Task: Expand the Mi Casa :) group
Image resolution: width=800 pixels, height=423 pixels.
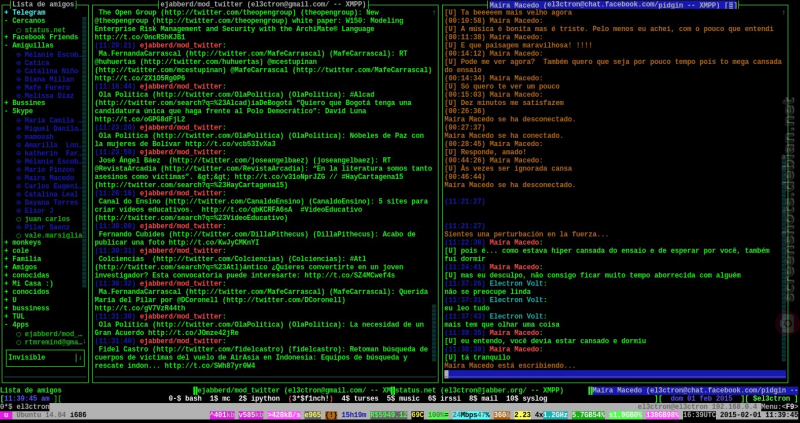Action: tap(7, 283)
